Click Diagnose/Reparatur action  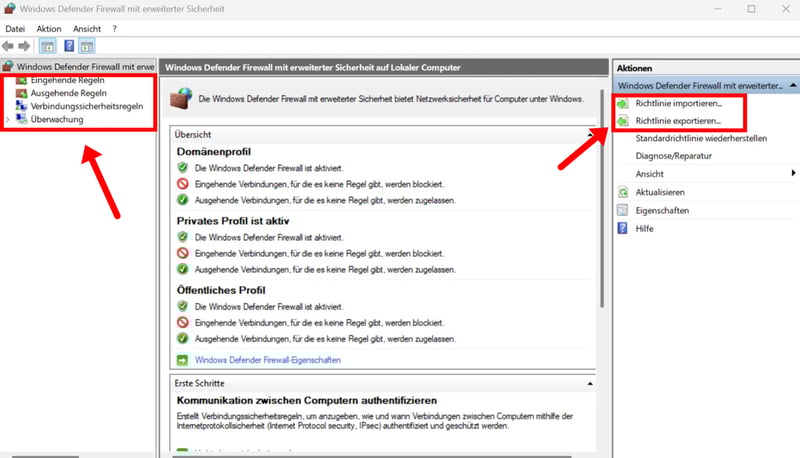pos(673,156)
